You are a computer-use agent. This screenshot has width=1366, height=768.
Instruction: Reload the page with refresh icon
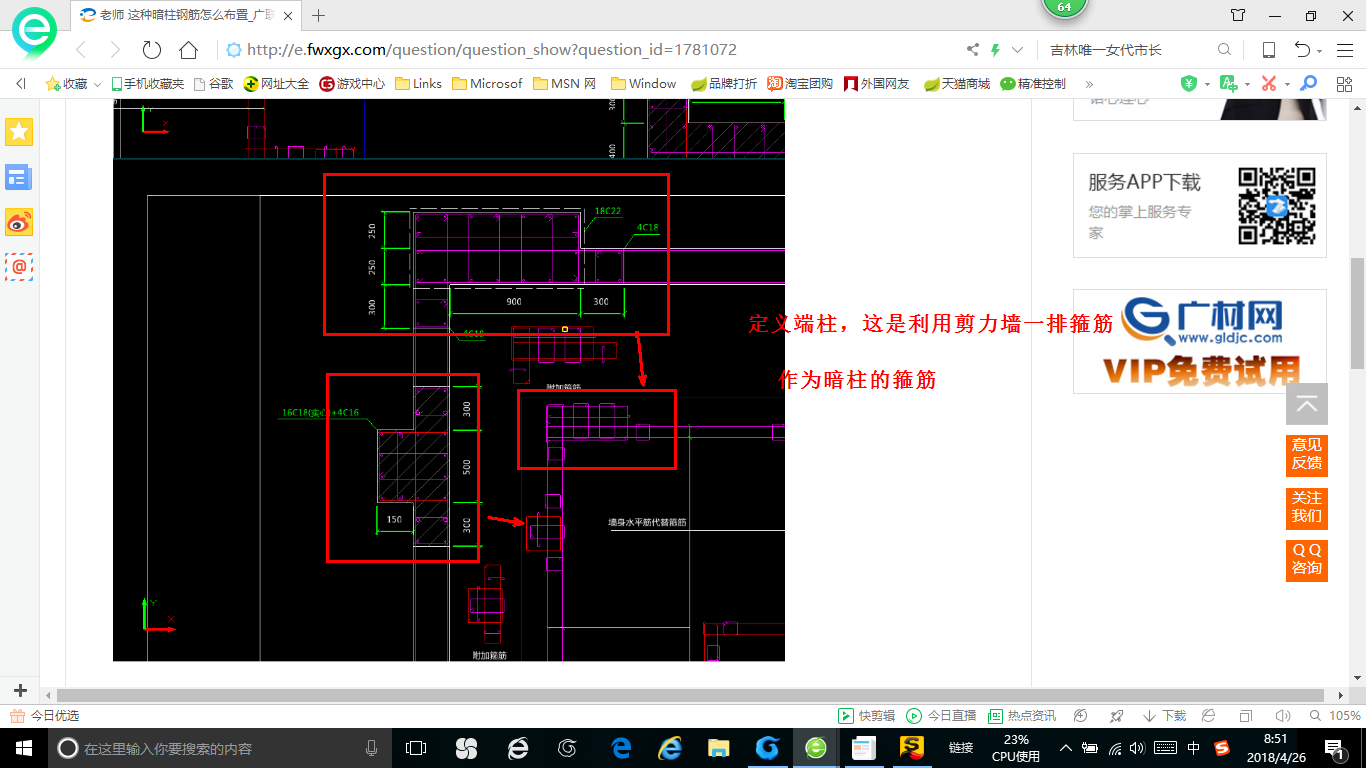point(152,50)
